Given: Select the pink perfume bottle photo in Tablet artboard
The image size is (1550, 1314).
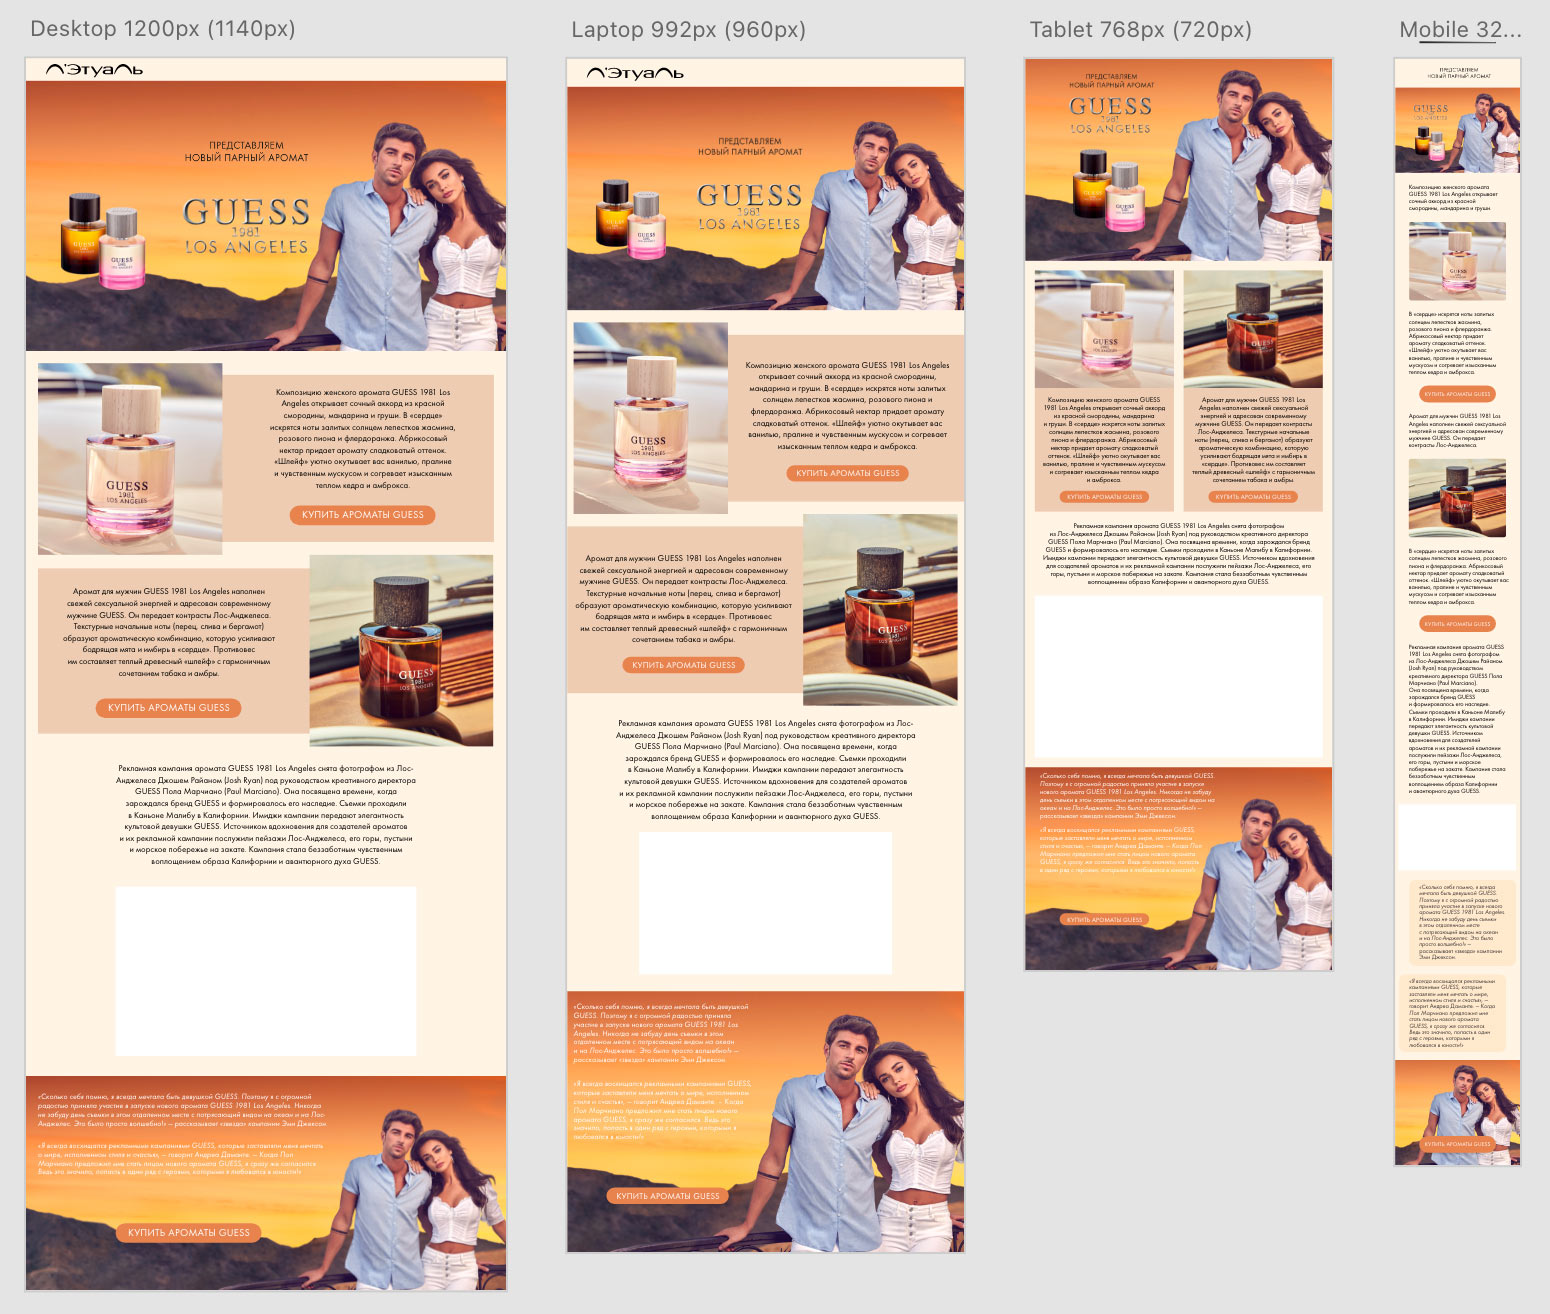Looking at the screenshot, I should tap(1104, 329).
